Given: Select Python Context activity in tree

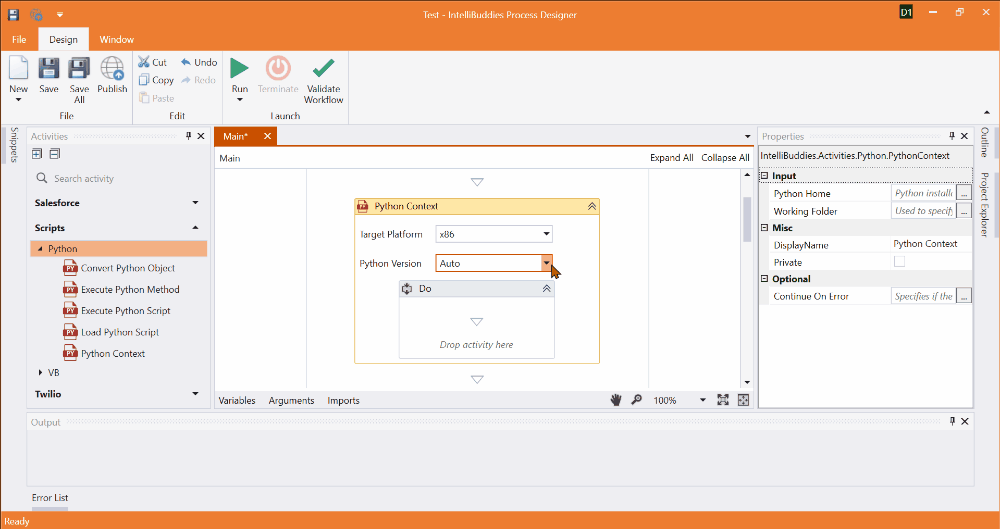Looking at the screenshot, I should click(x=104, y=354).
